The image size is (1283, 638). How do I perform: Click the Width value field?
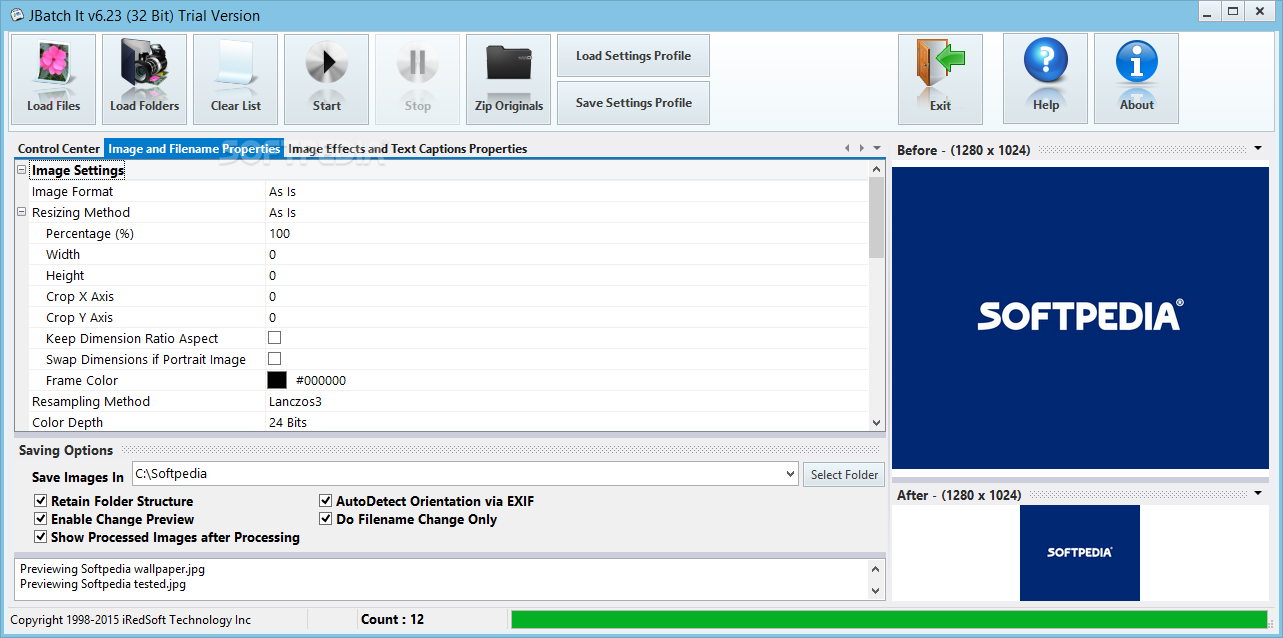[x=566, y=254]
